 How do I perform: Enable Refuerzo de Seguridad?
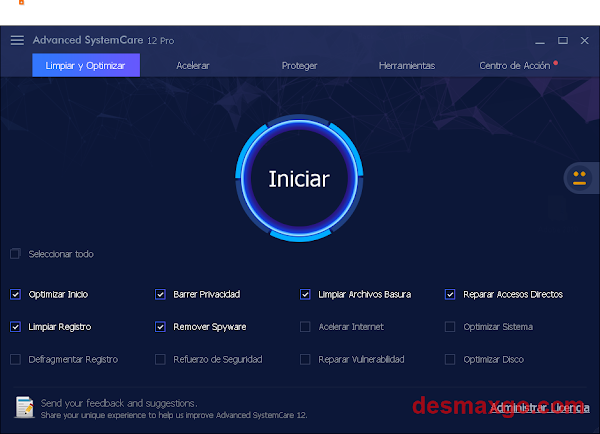point(160,359)
